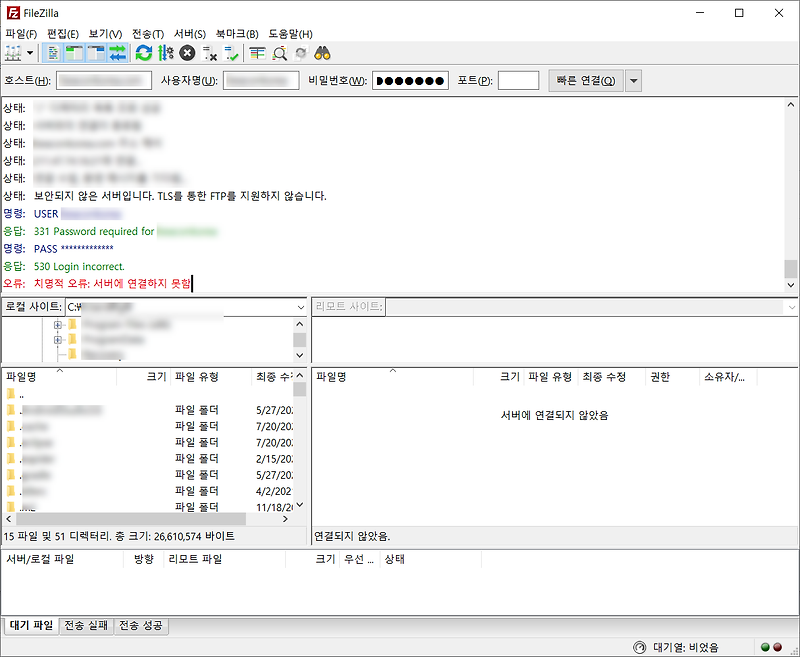Screen dimensions: 800x657
Task: Search for files with the binoculars icon
Action: tap(323, 53)
